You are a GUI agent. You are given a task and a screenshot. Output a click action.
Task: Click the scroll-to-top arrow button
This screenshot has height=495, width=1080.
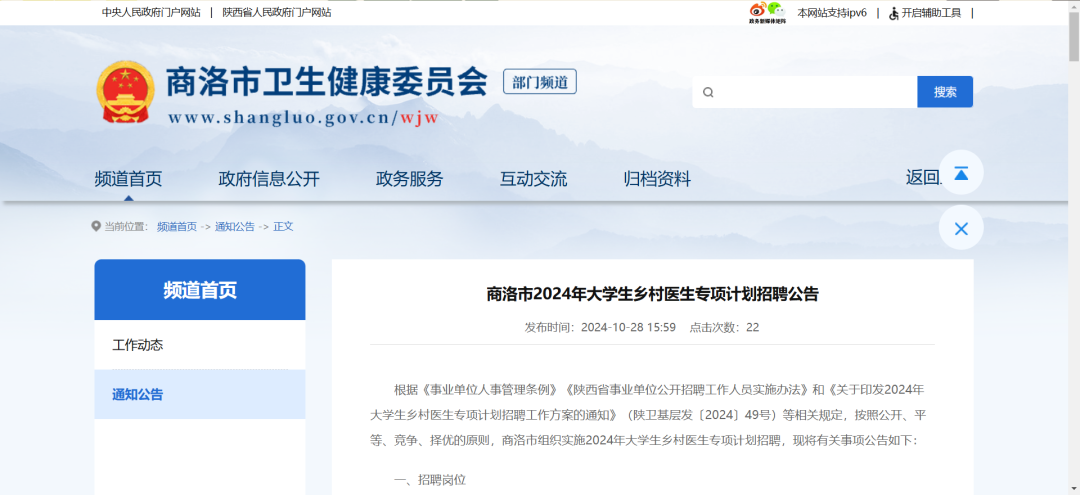pos(960,173)
